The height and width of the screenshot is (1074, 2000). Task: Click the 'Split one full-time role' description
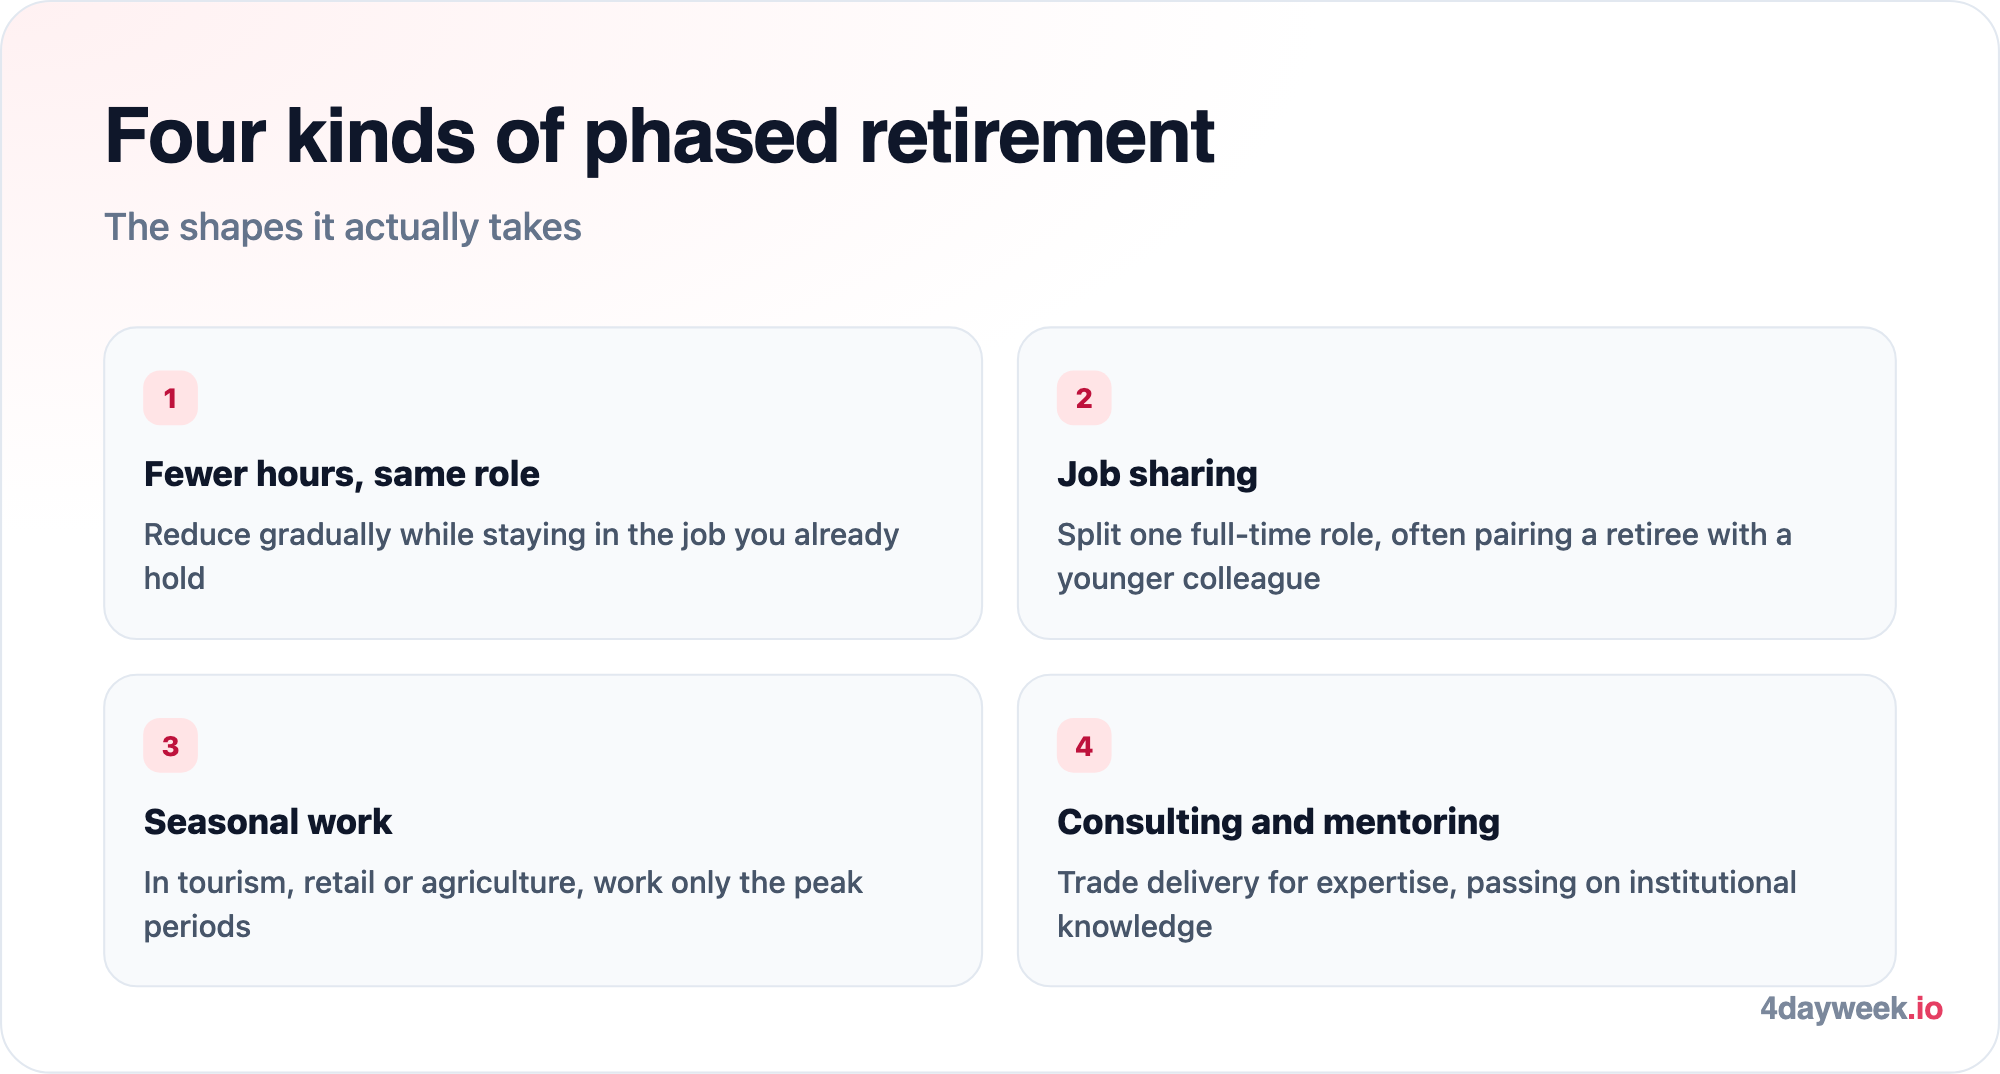(x=1424, y=556)
